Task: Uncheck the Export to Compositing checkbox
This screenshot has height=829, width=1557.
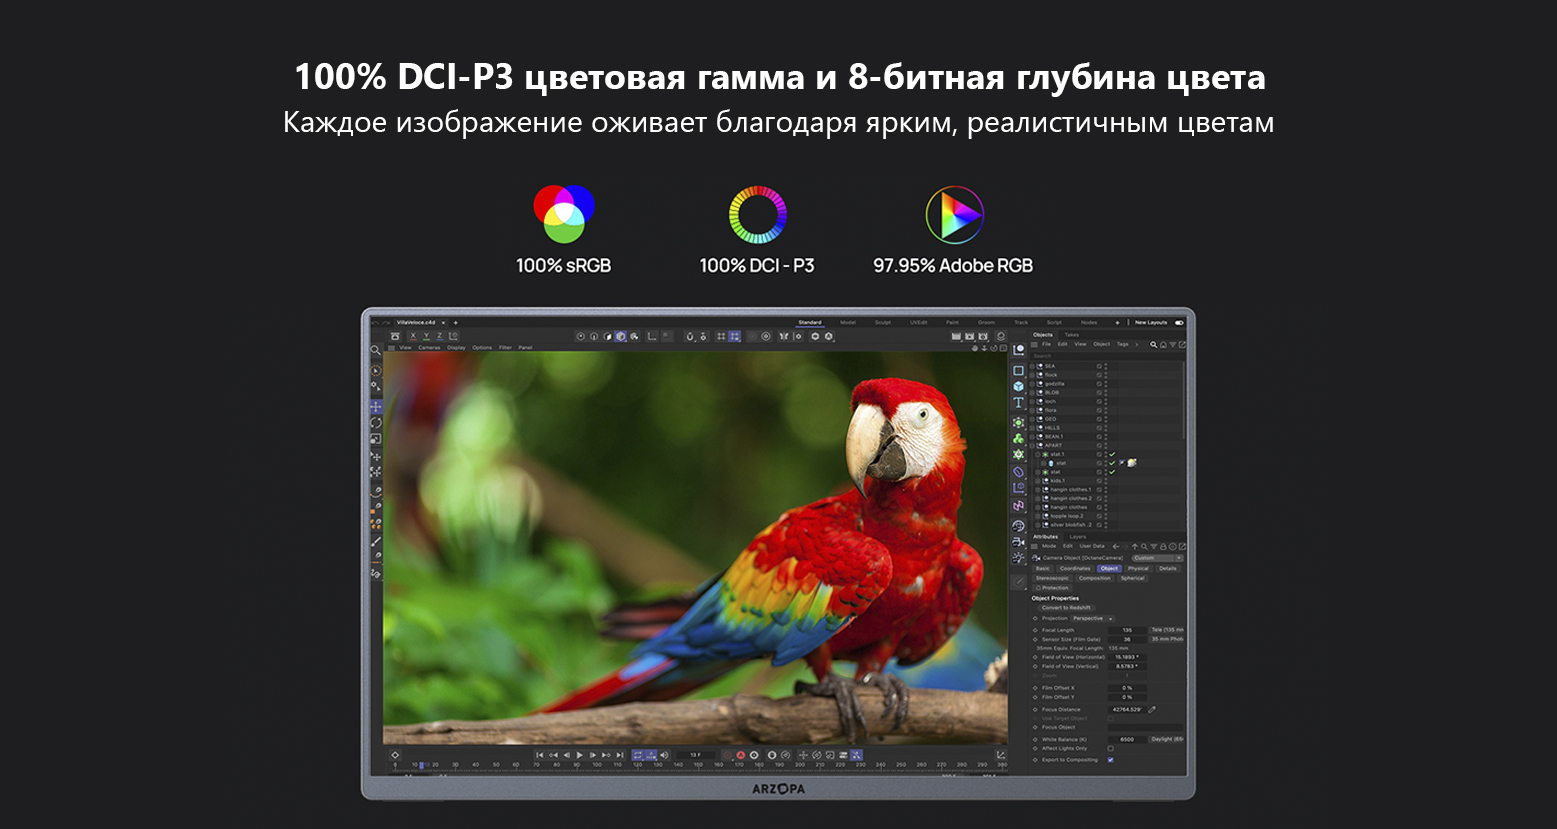Action: 1110,760
